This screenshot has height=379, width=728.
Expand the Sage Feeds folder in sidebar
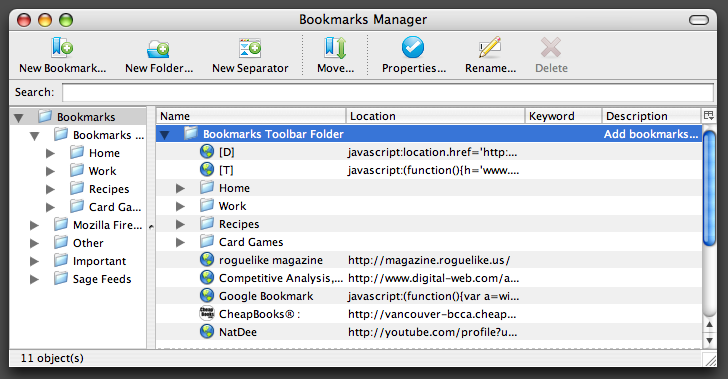tap(34, 280)
